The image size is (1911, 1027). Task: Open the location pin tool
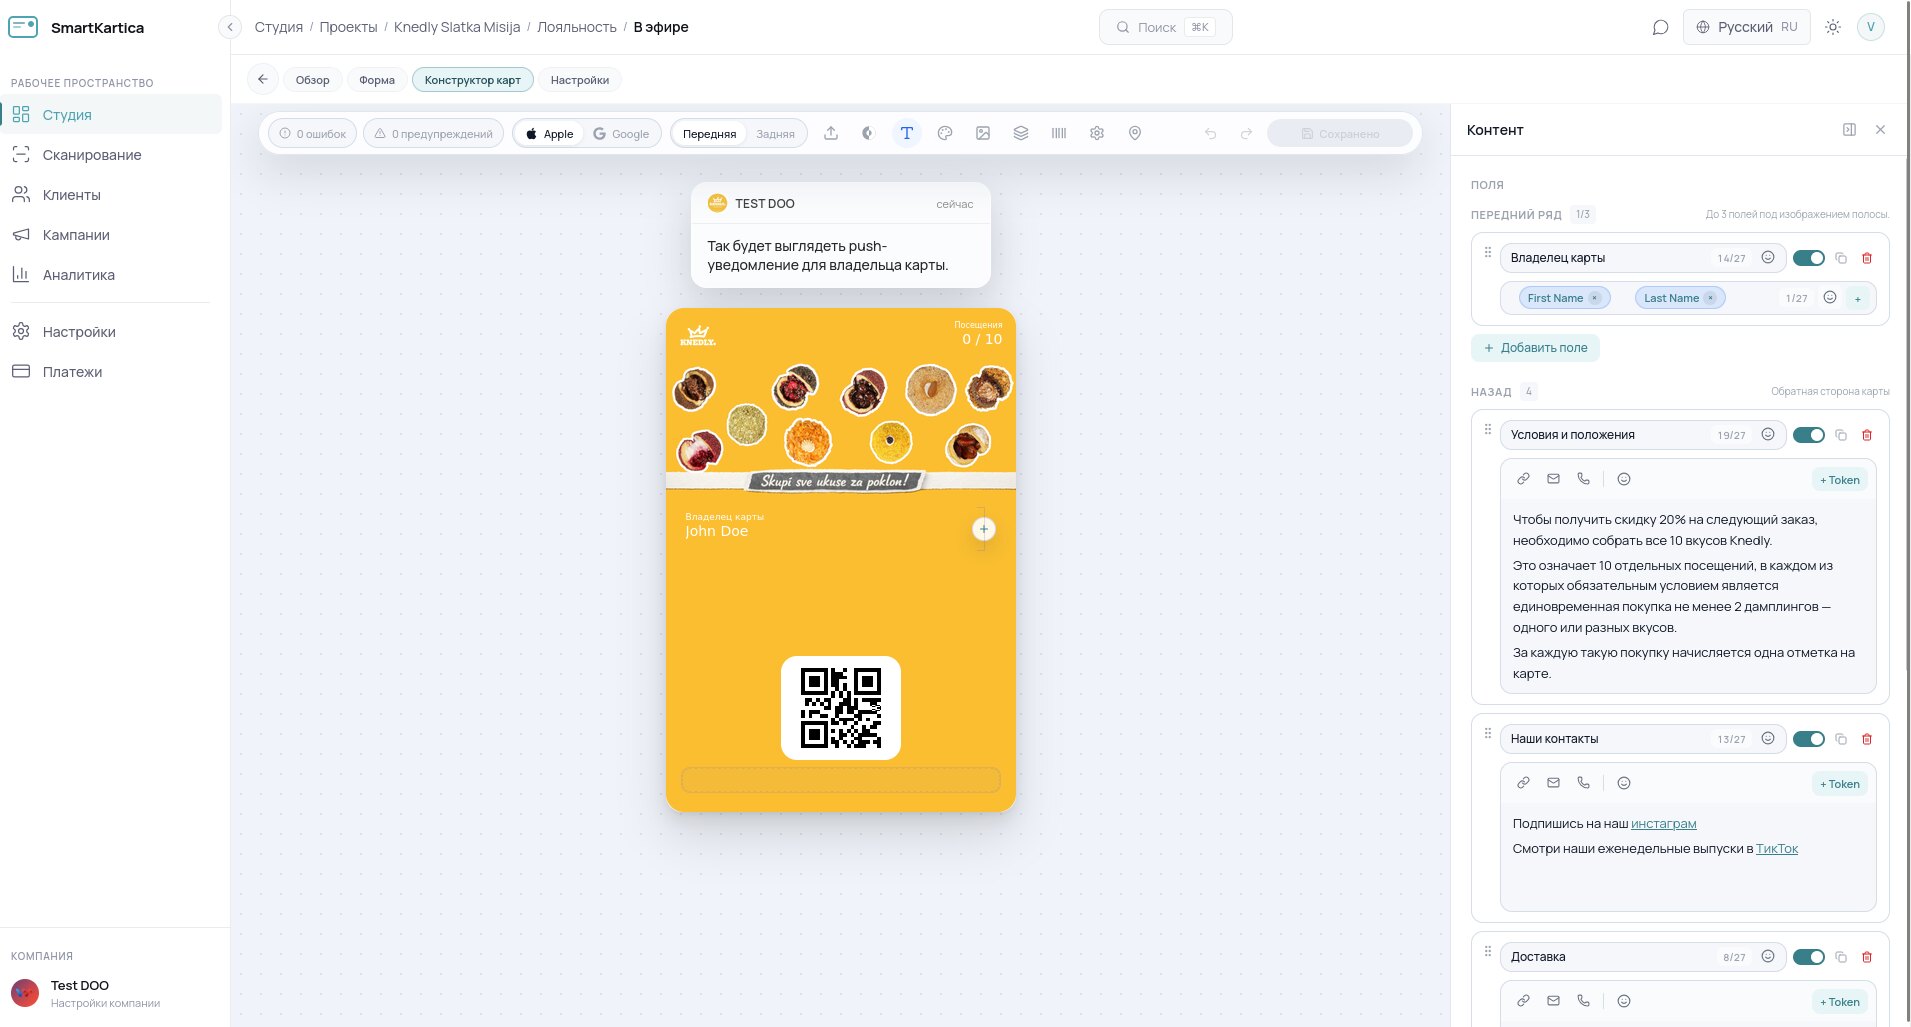1135,133
